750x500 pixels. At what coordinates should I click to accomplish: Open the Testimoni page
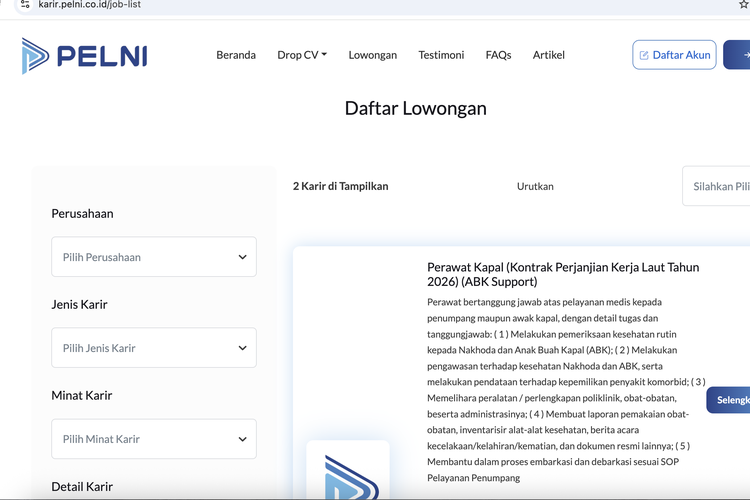[441, 55]
